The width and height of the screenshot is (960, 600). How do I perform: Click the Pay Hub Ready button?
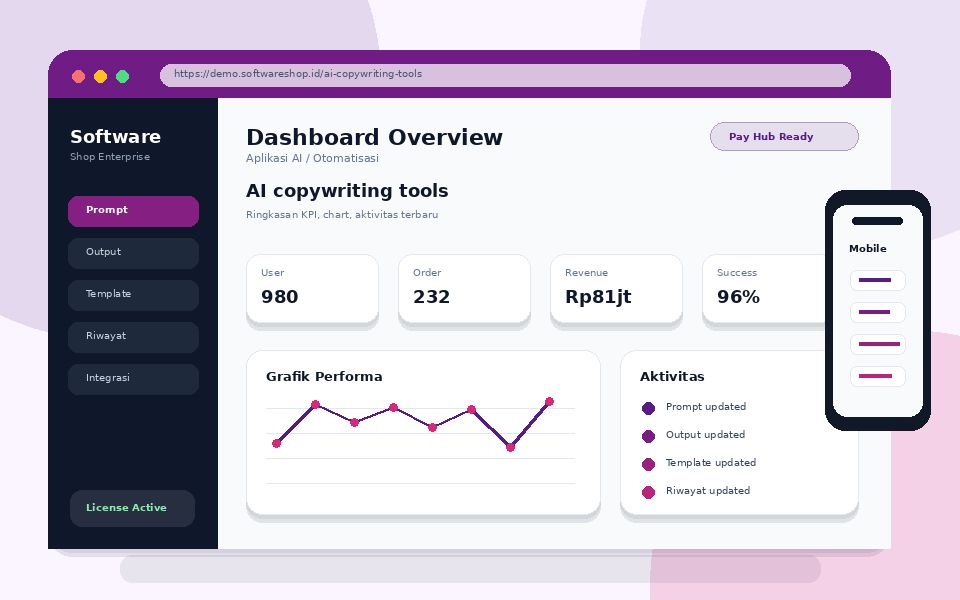[784, 137]
